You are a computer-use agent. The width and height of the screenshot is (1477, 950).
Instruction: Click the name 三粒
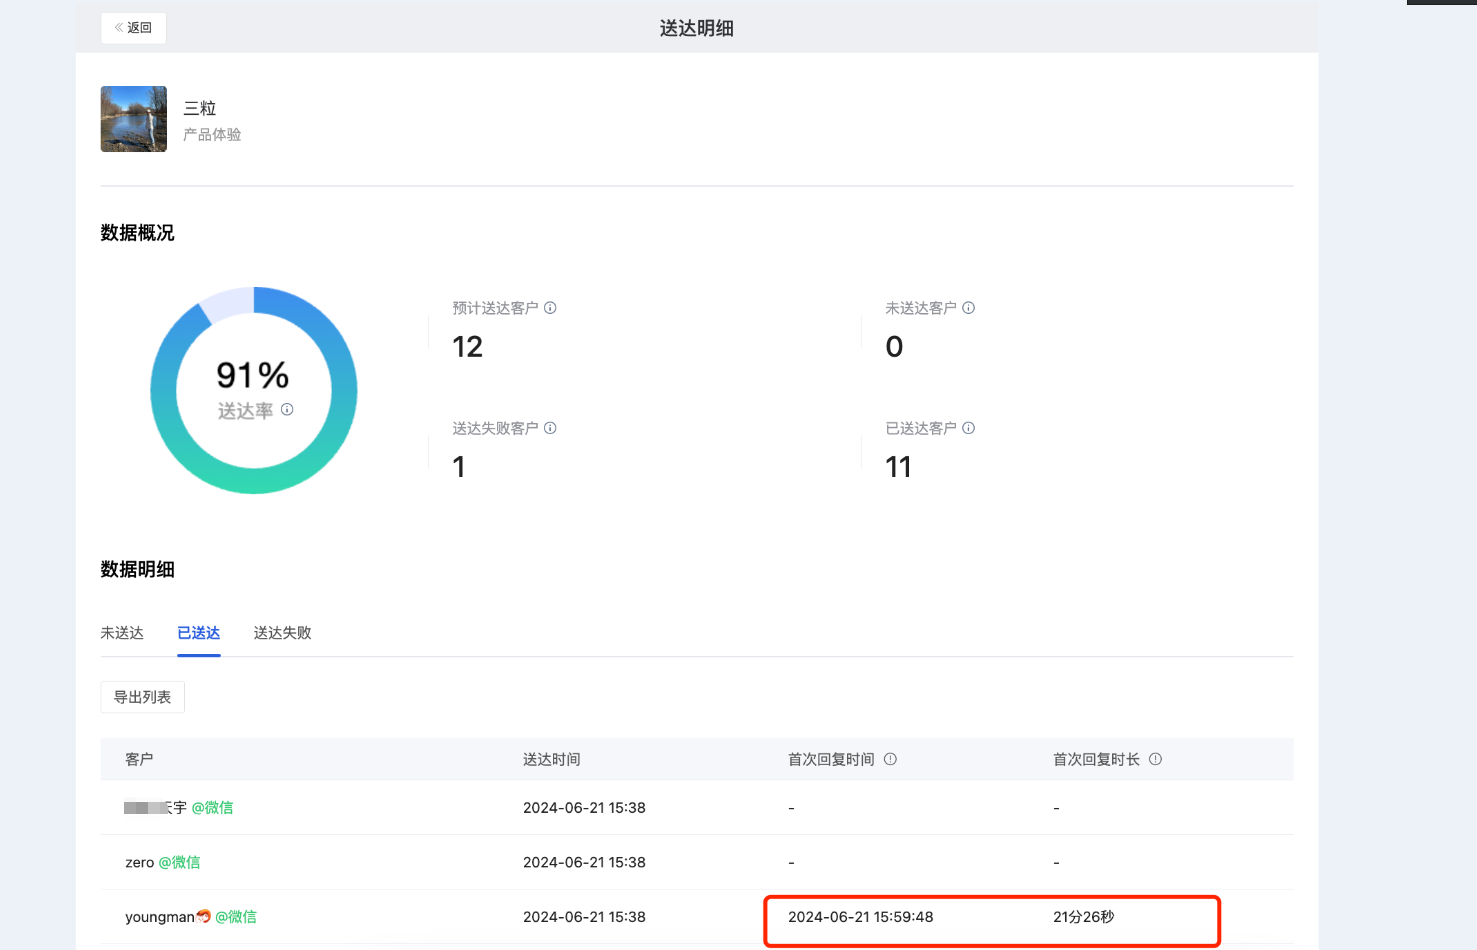click(200, 108)
